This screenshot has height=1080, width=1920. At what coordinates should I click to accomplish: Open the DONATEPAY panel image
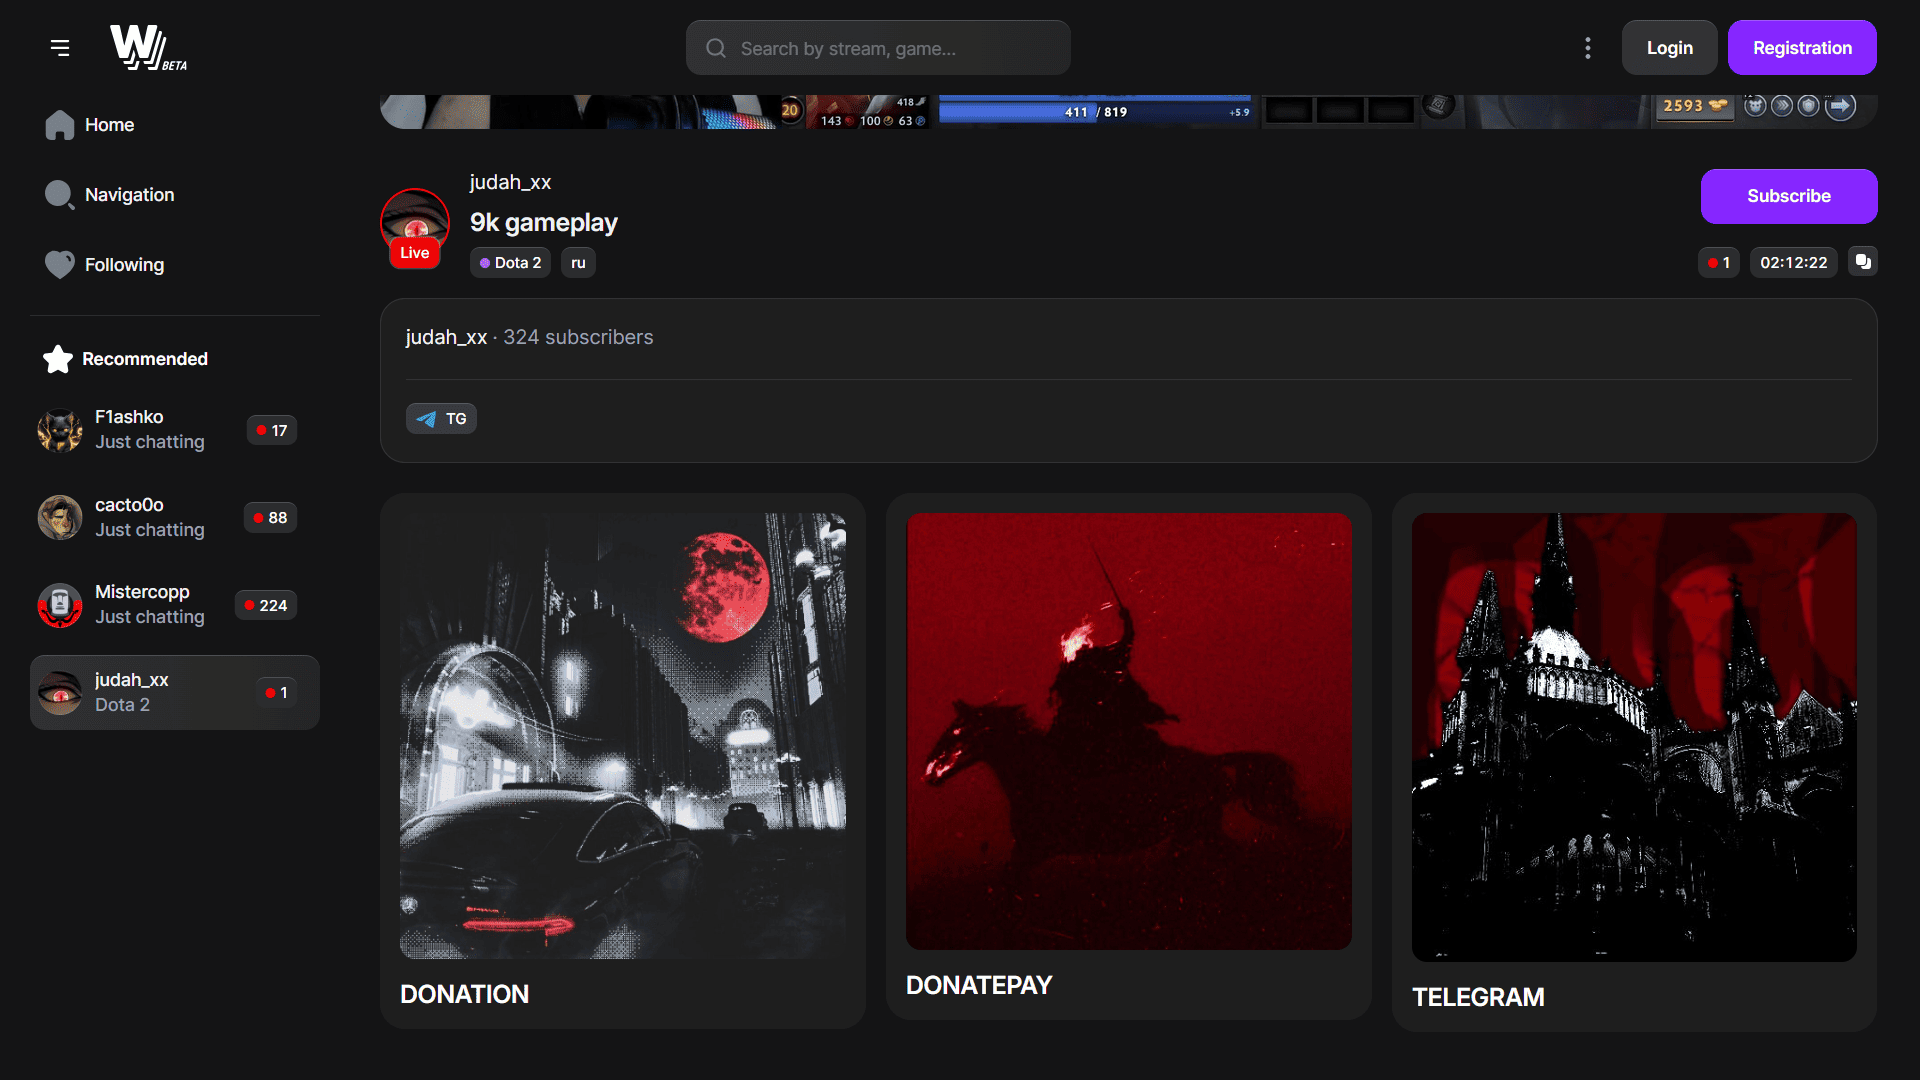(1128, 731)
